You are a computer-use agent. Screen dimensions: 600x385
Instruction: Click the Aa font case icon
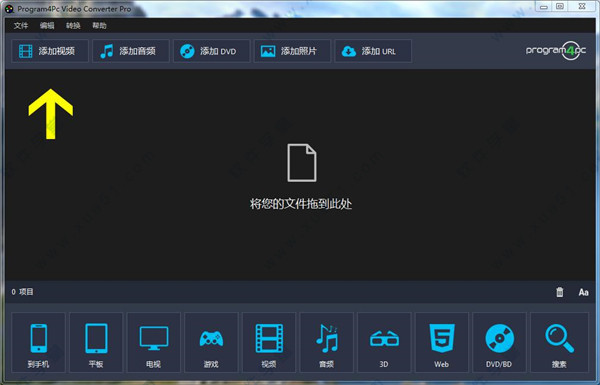click(x=583, y=292)
